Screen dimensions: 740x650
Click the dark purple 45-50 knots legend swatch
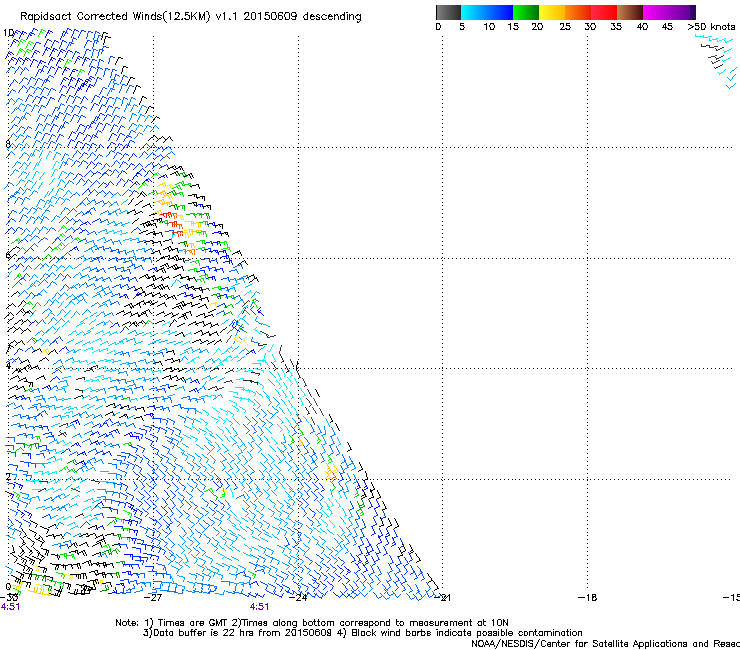[682, 12]
